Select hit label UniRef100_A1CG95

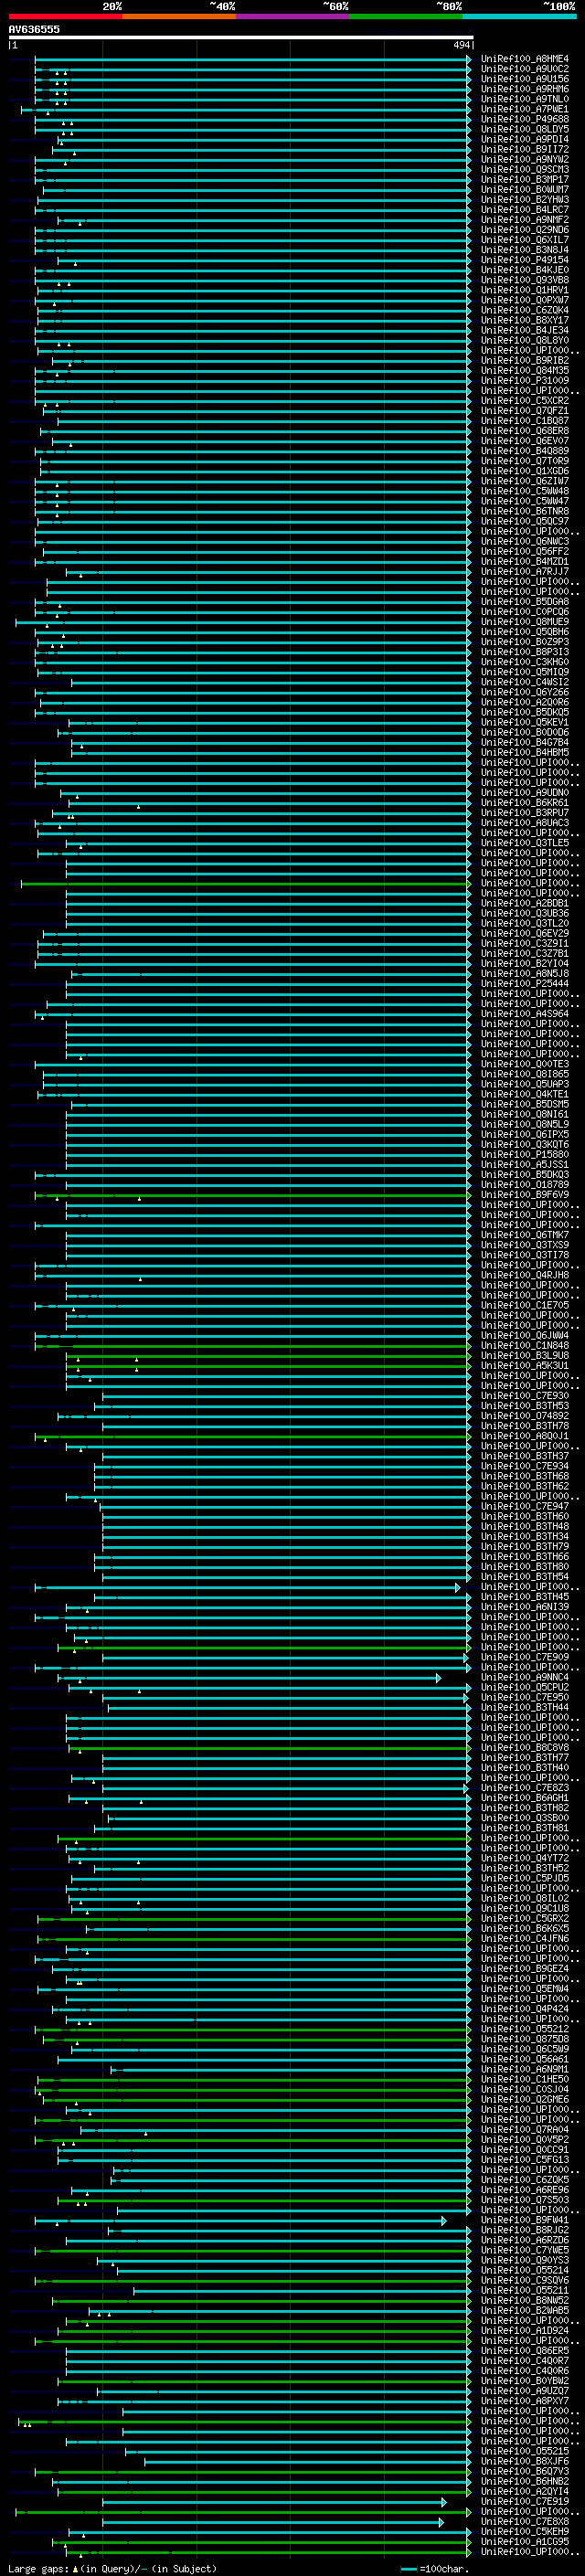point(525,2541)
